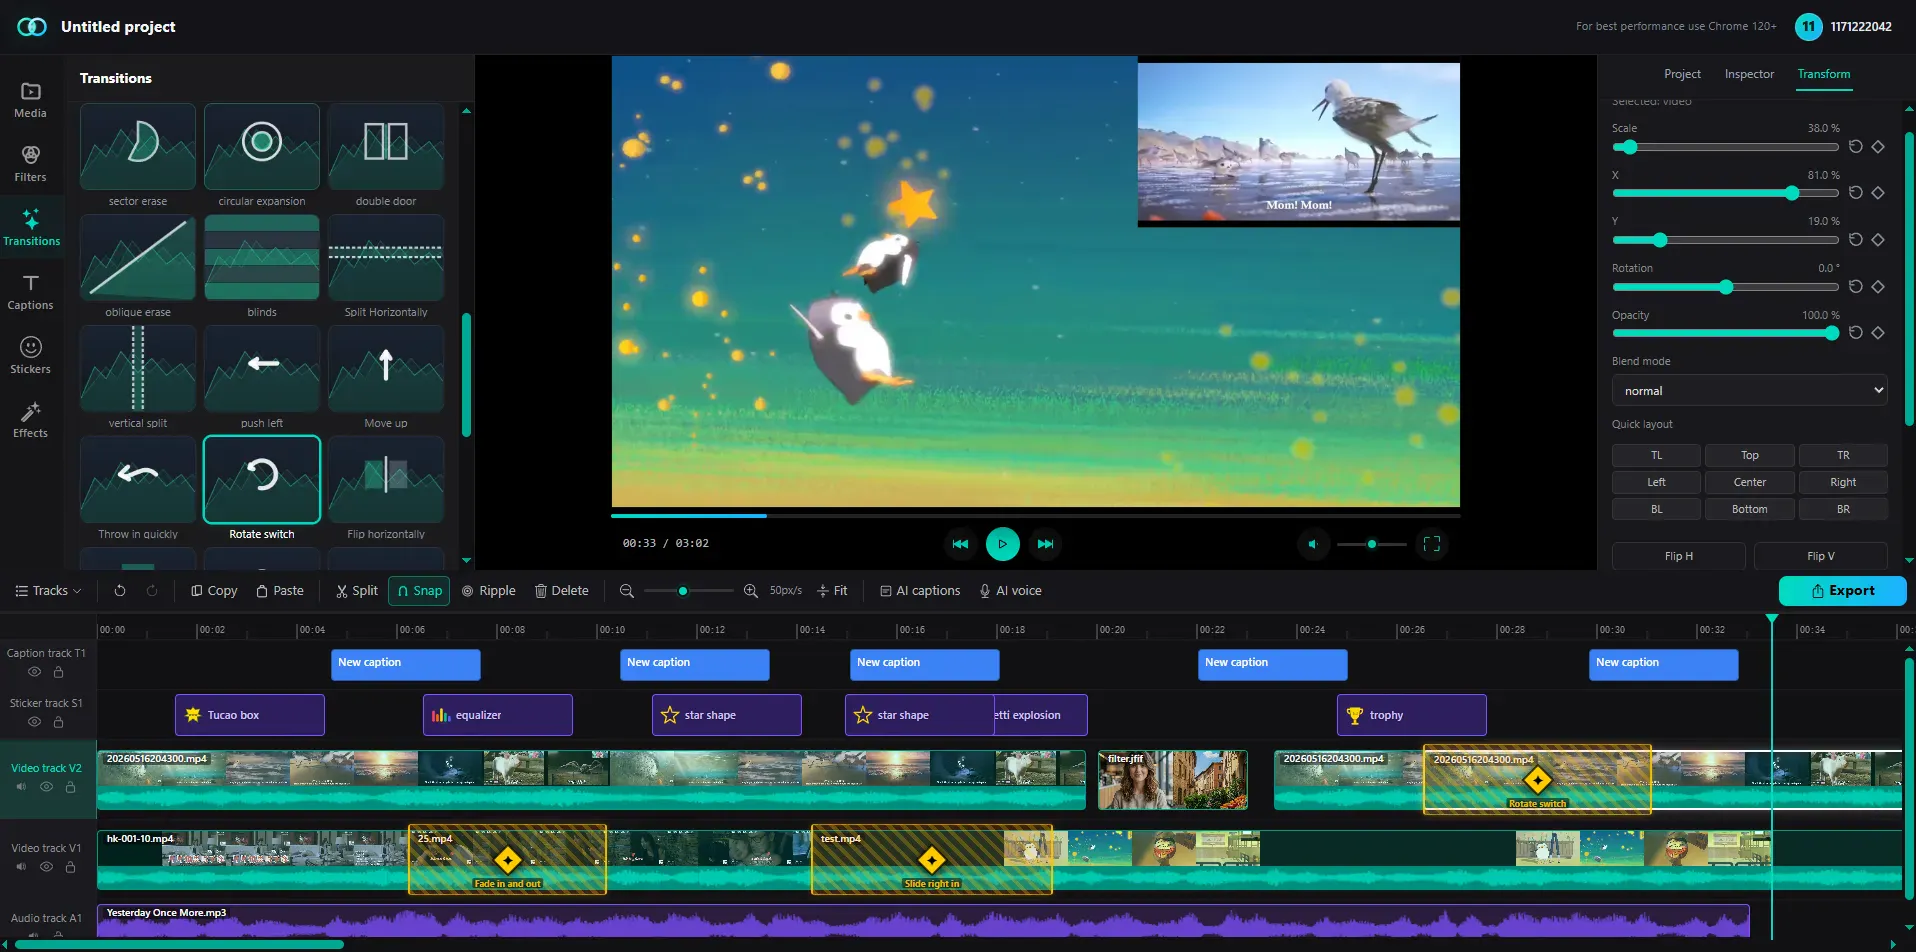Click the user account avatar badge
The image size is (1916, 952).
pos(1809,27)
